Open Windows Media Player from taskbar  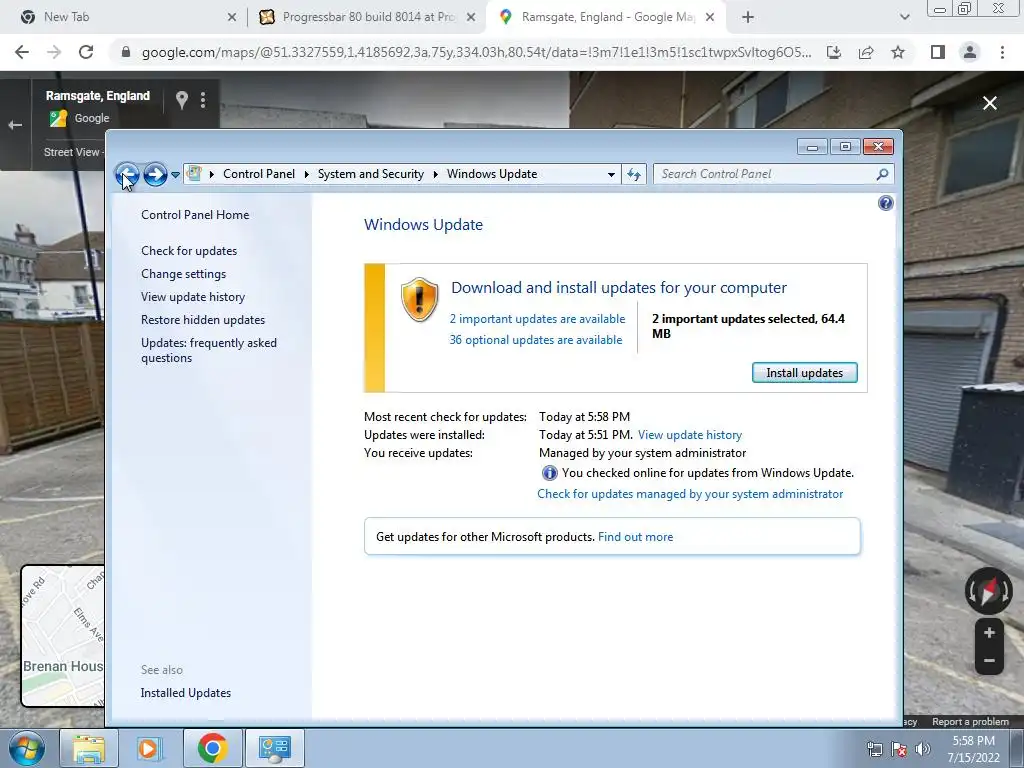[149, 748]
